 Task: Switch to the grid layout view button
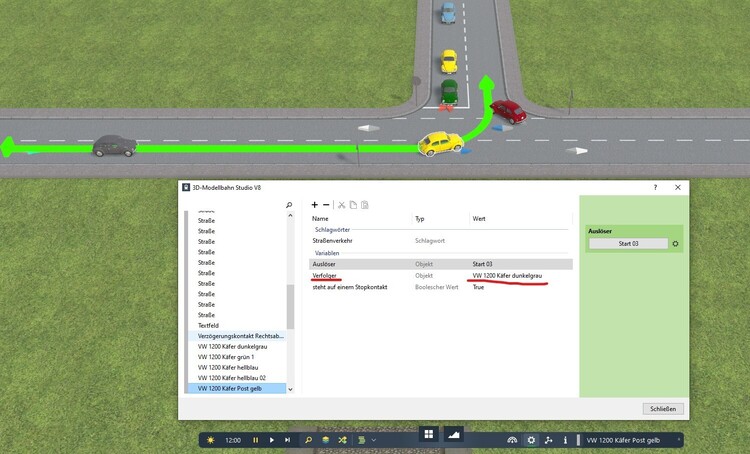429,434
